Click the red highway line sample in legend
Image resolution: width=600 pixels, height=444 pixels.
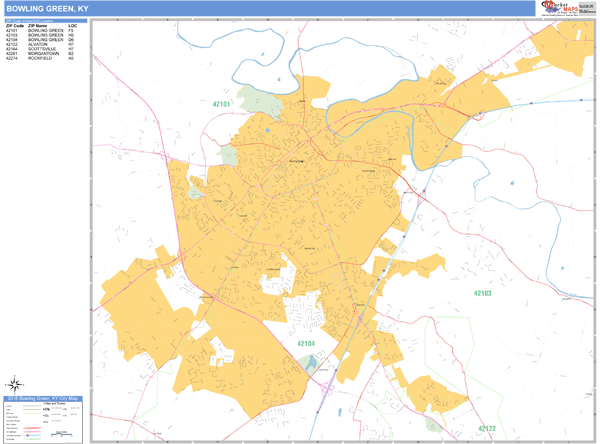tap(32, 428)
